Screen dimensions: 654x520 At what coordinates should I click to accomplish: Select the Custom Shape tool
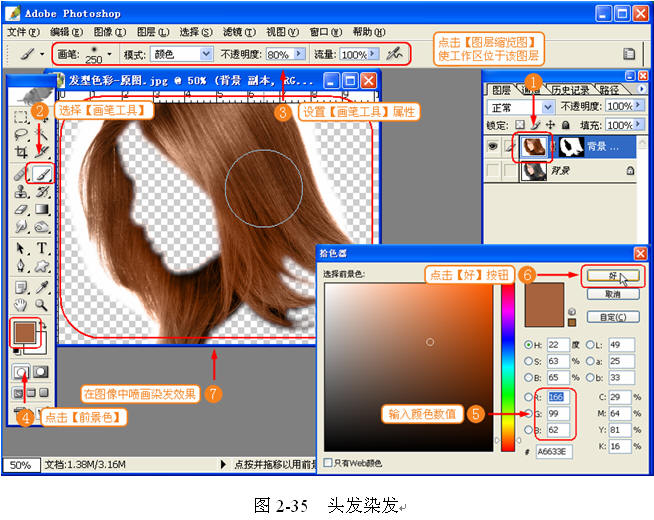(42, 266)
